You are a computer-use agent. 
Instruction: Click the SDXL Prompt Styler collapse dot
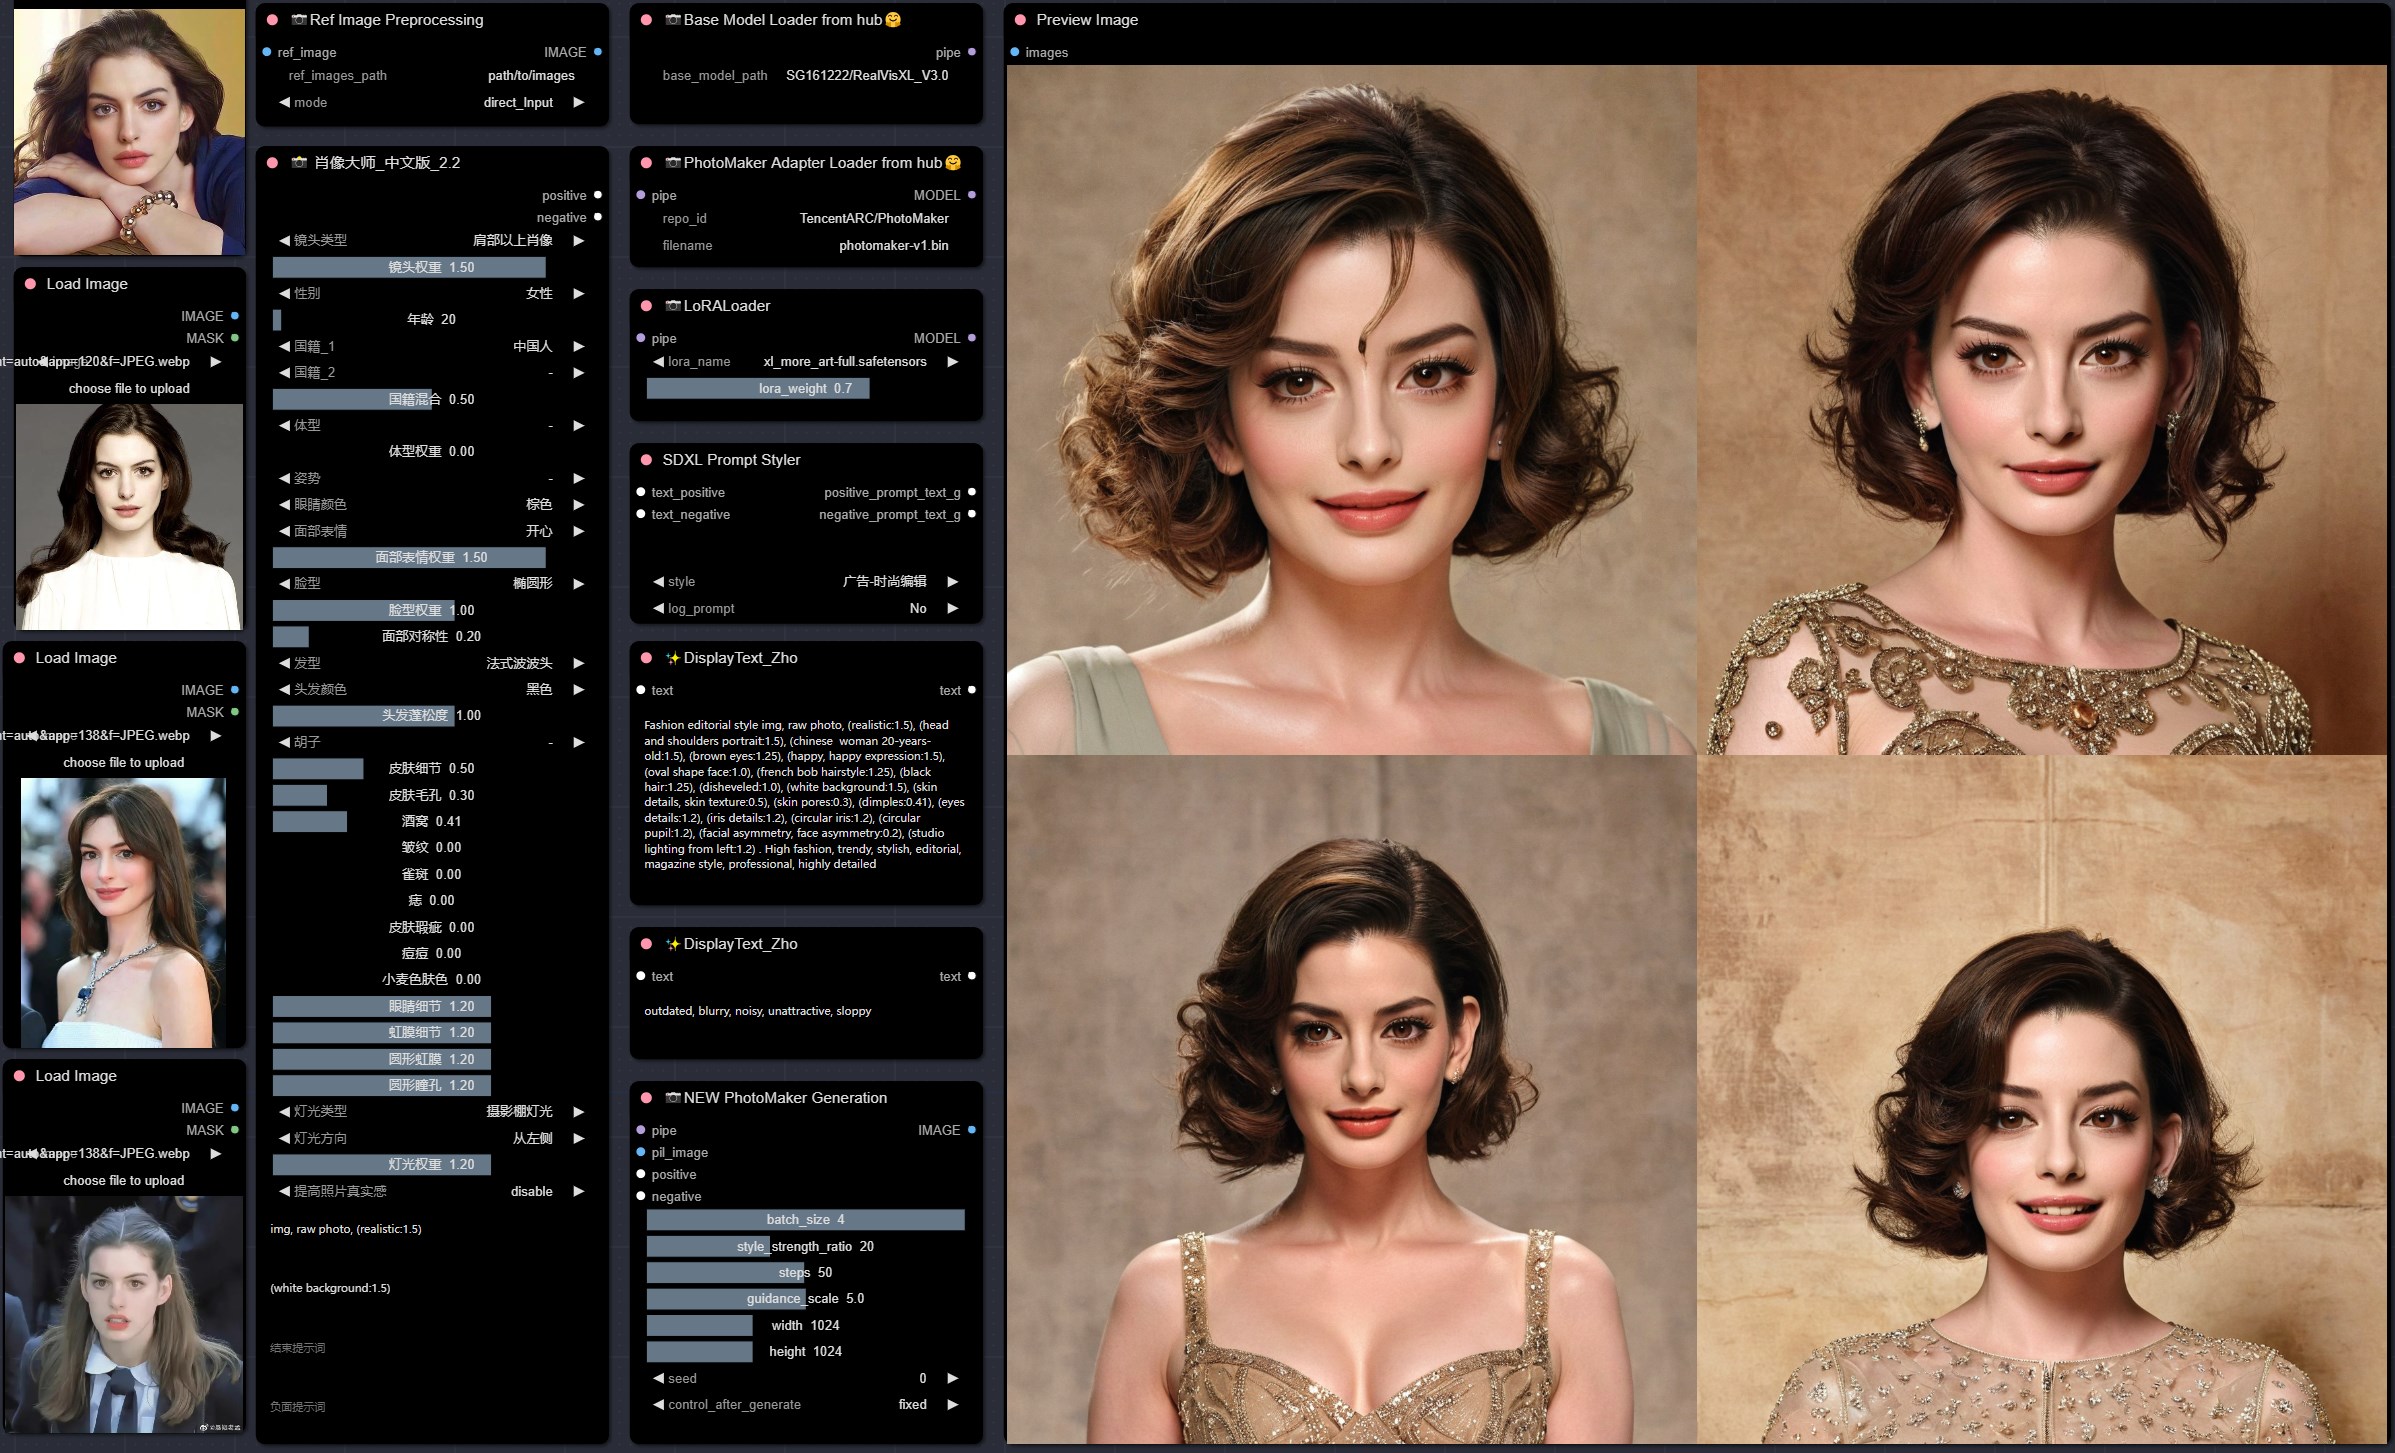point(646,460)
